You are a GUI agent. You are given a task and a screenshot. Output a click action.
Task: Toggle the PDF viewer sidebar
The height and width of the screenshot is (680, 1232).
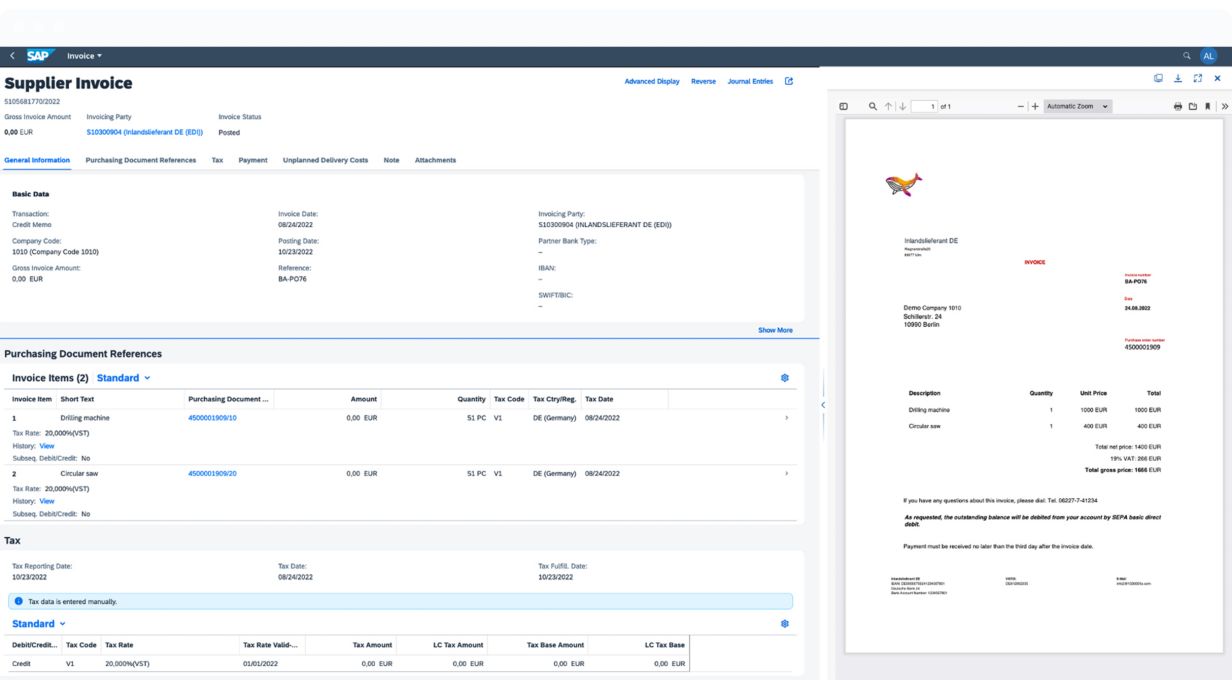pyautogui.click(x=843, y=107)
